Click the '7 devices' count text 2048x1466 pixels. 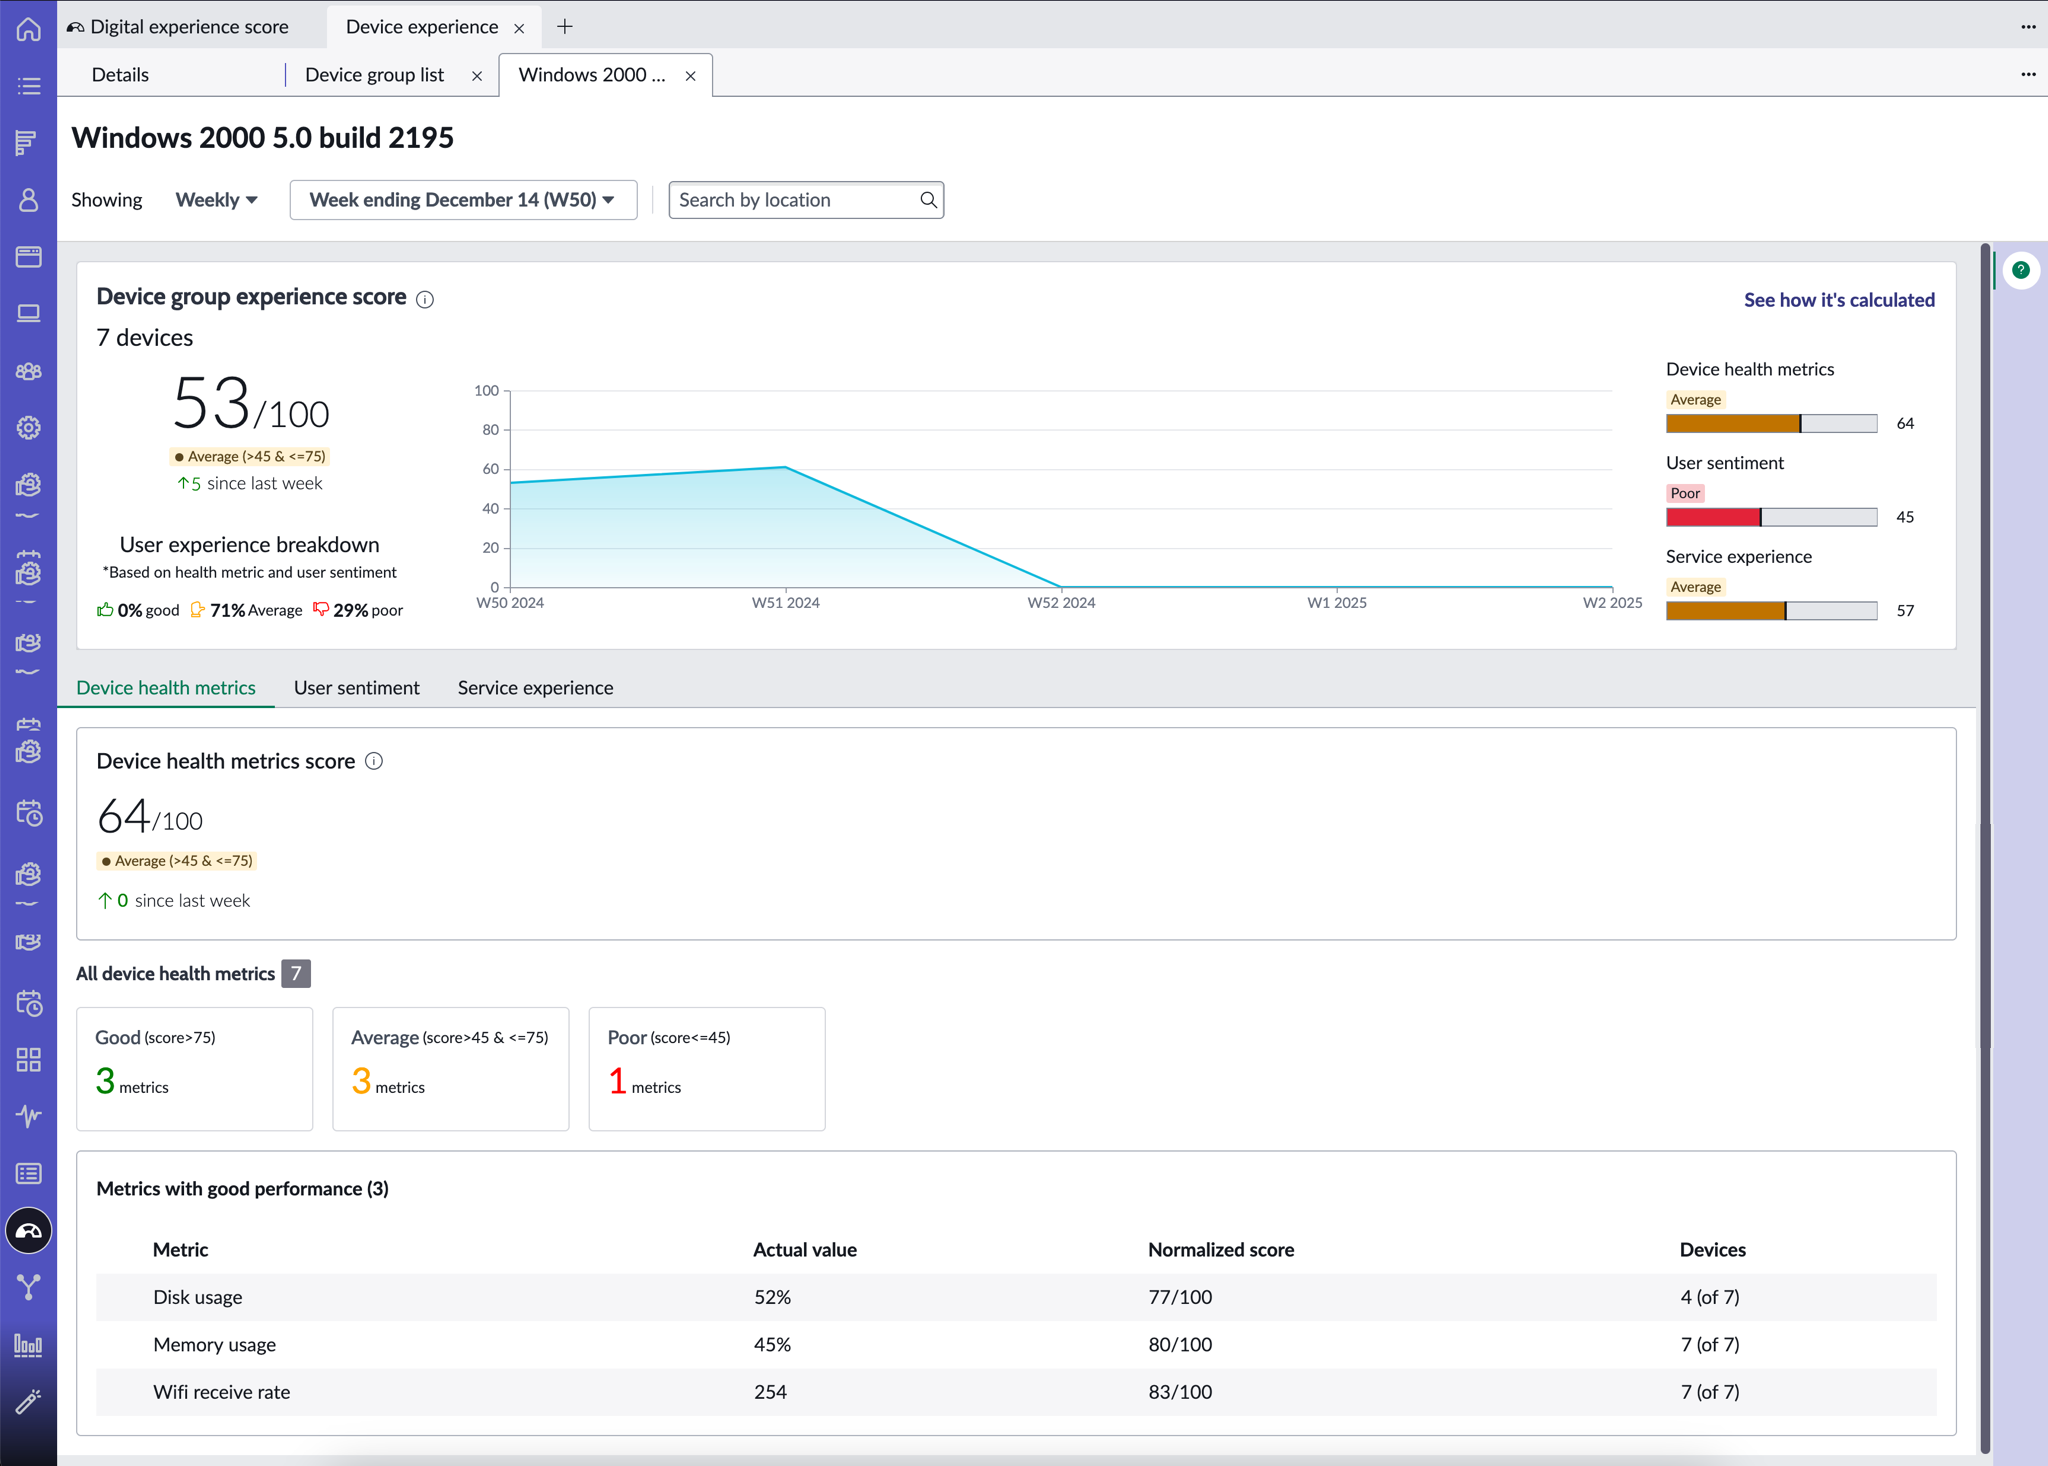click(145, 338)
